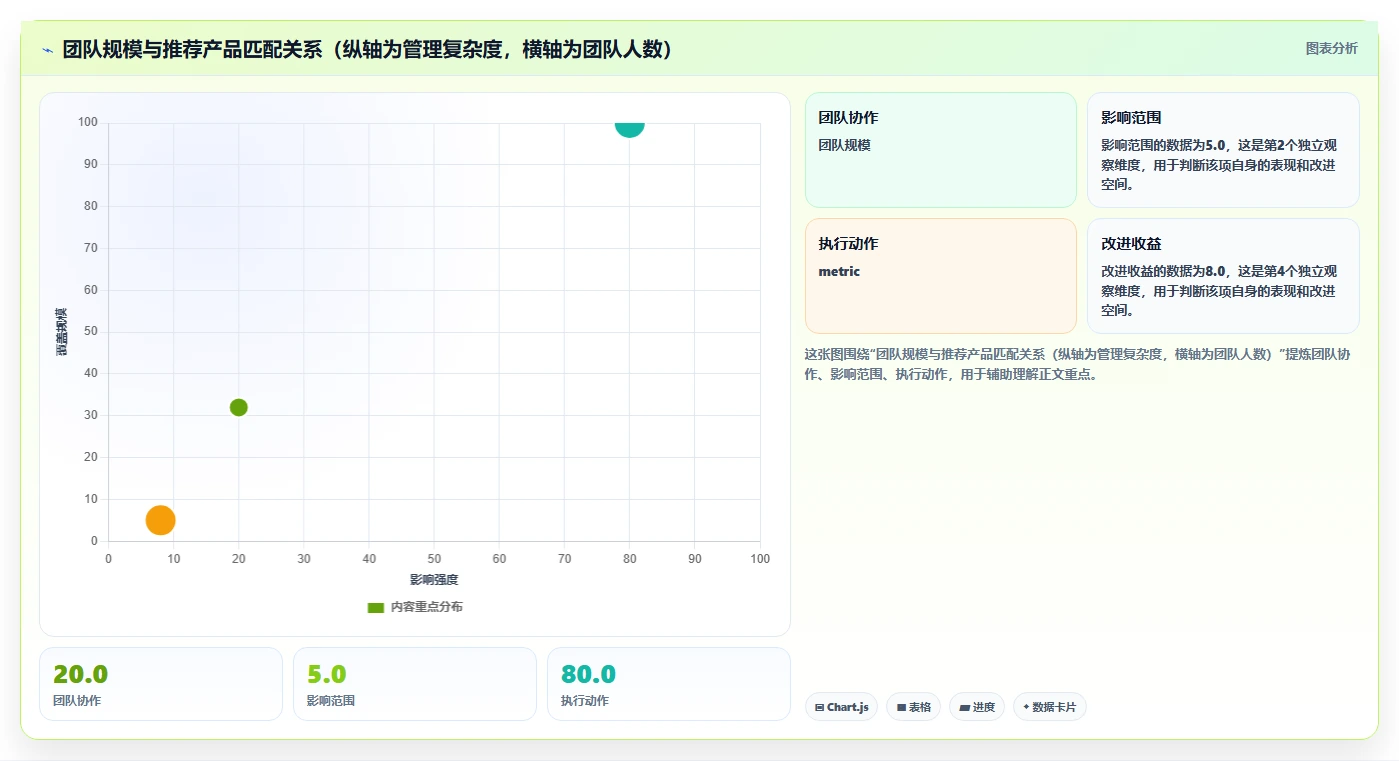Click the green bubble at x=20
This screenshot has width=1399, height=761.
(x=238, y=407)
